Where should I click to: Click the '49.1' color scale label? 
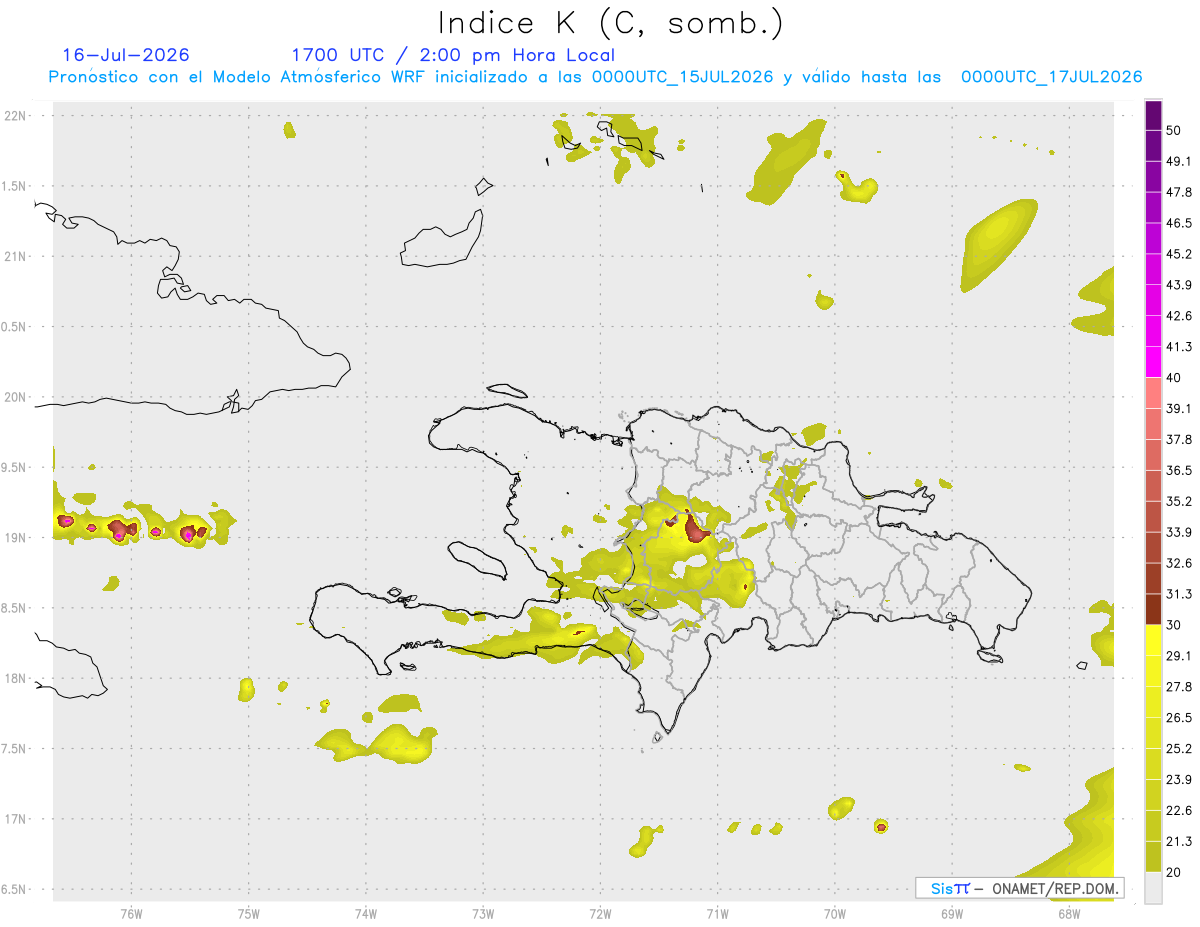(1179, 161)
